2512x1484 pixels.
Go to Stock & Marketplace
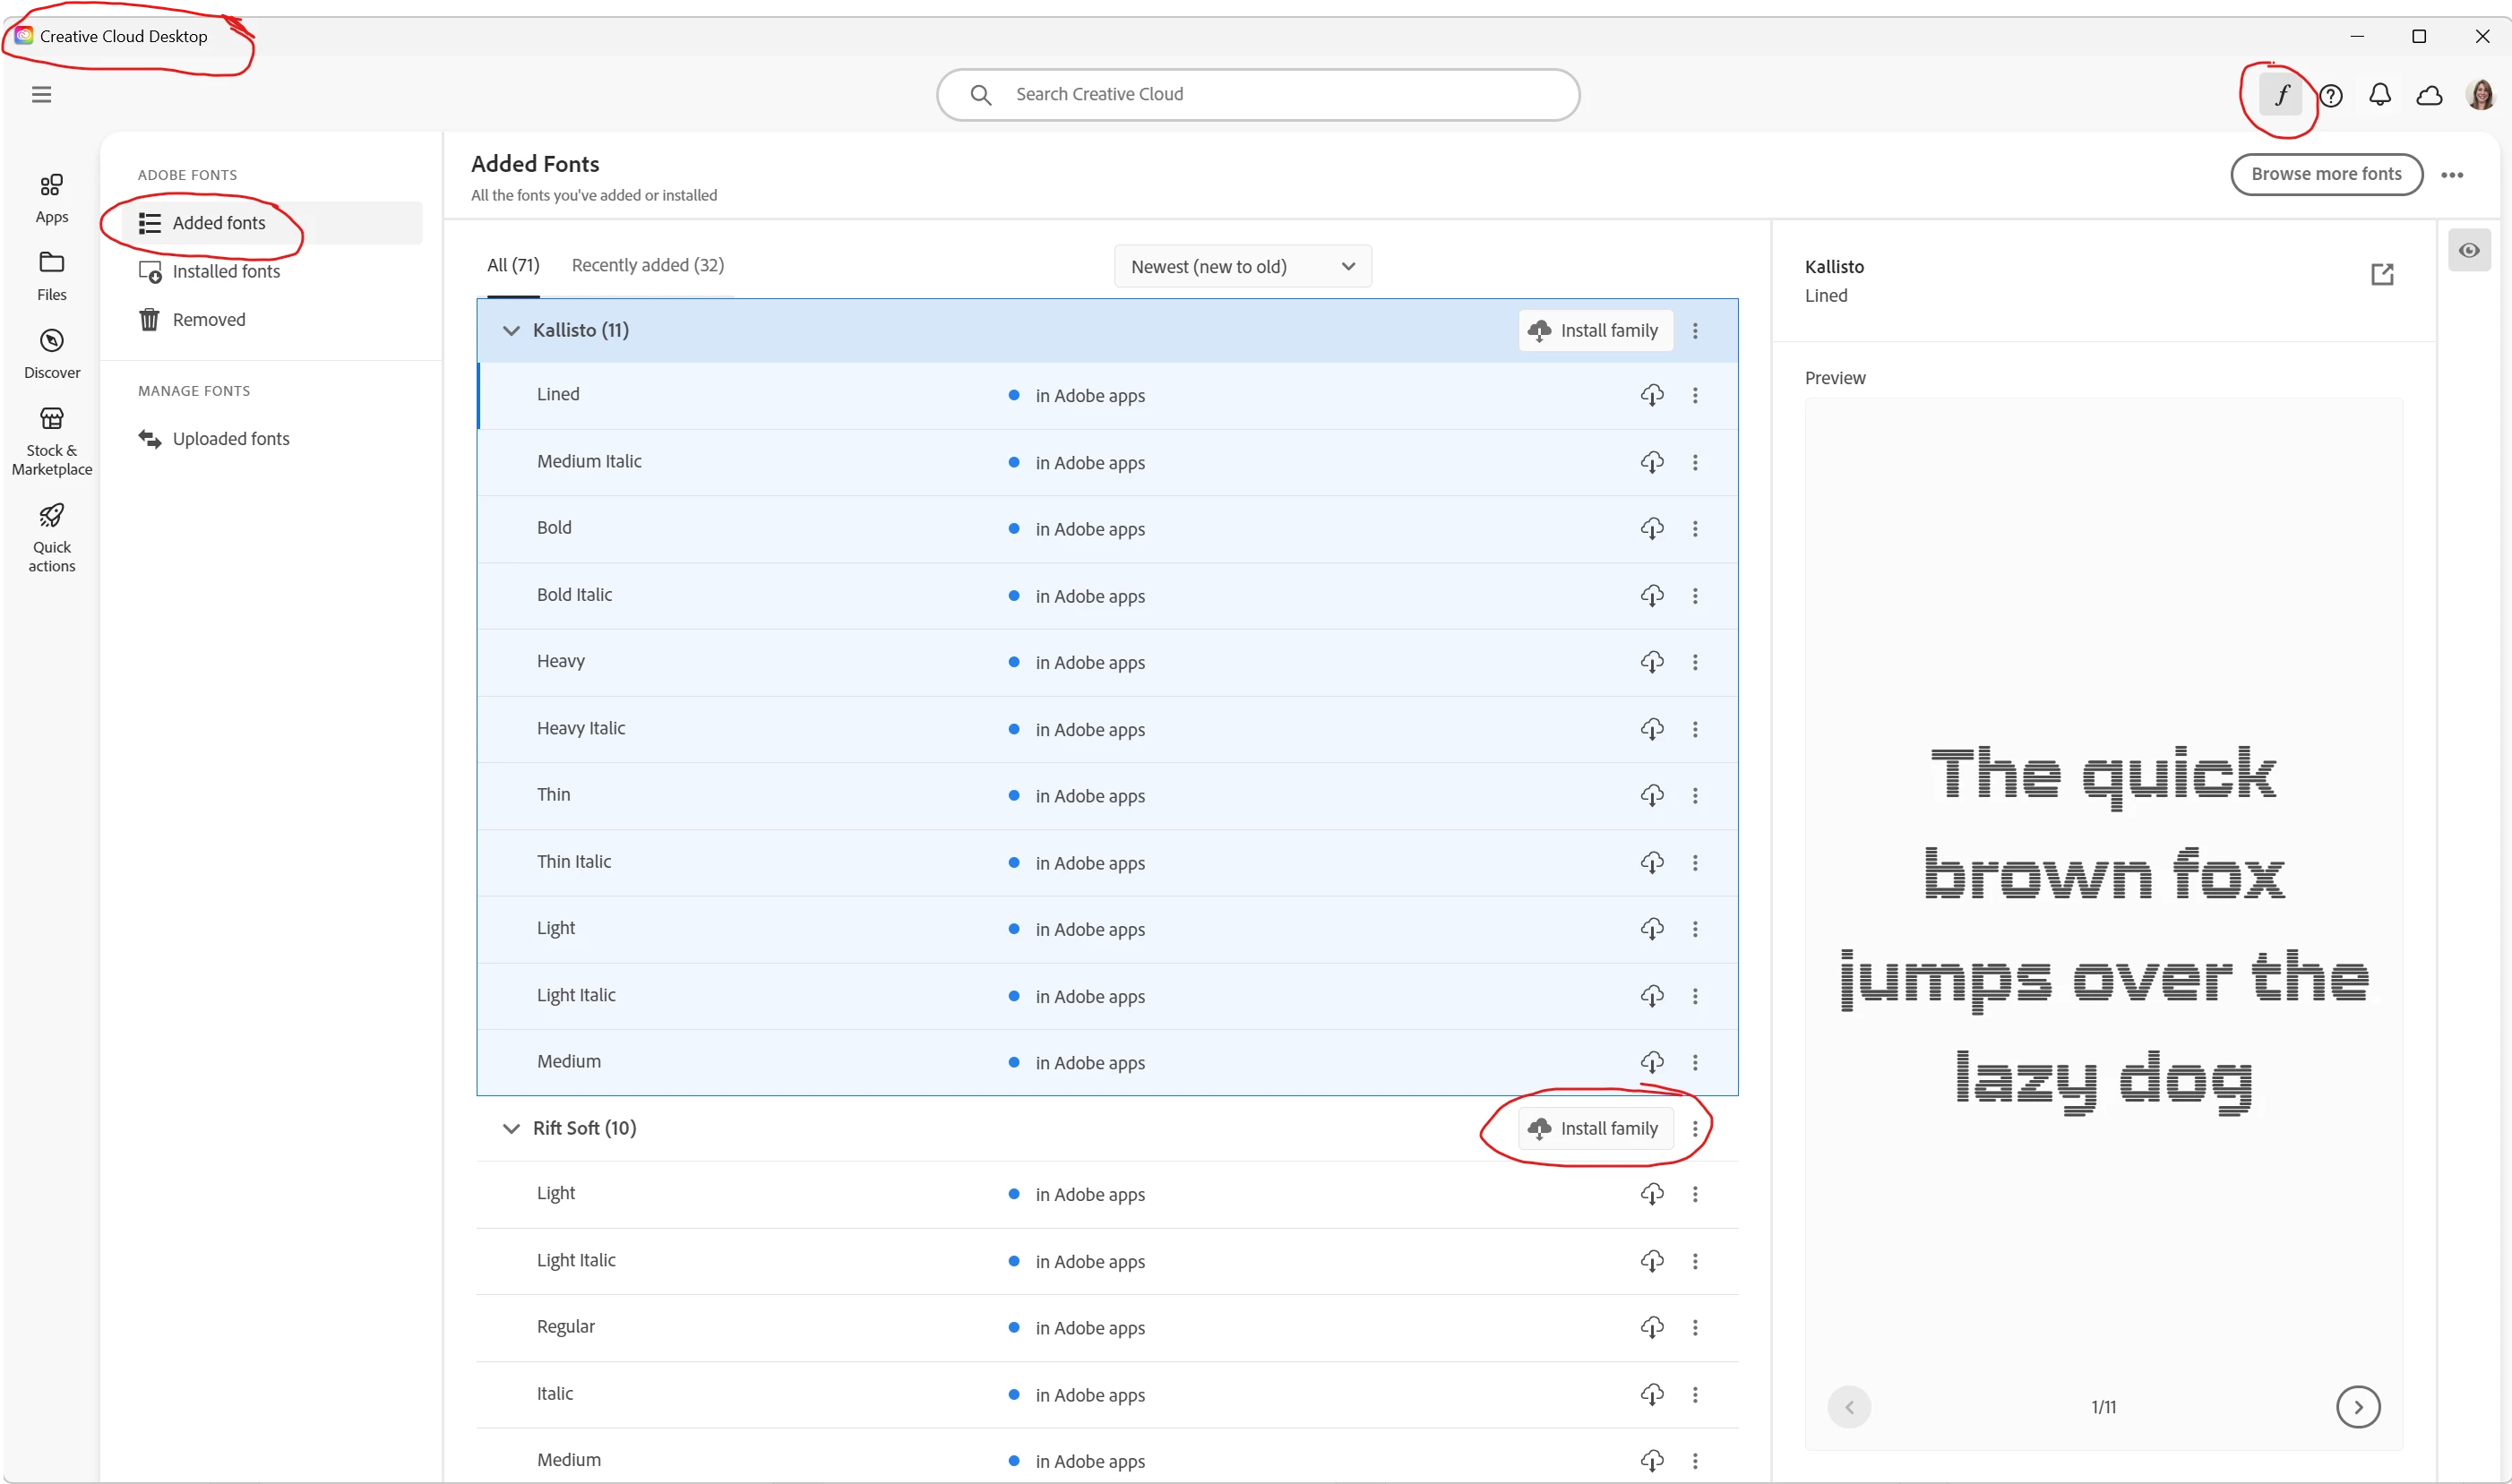click(x=51, y=440)
